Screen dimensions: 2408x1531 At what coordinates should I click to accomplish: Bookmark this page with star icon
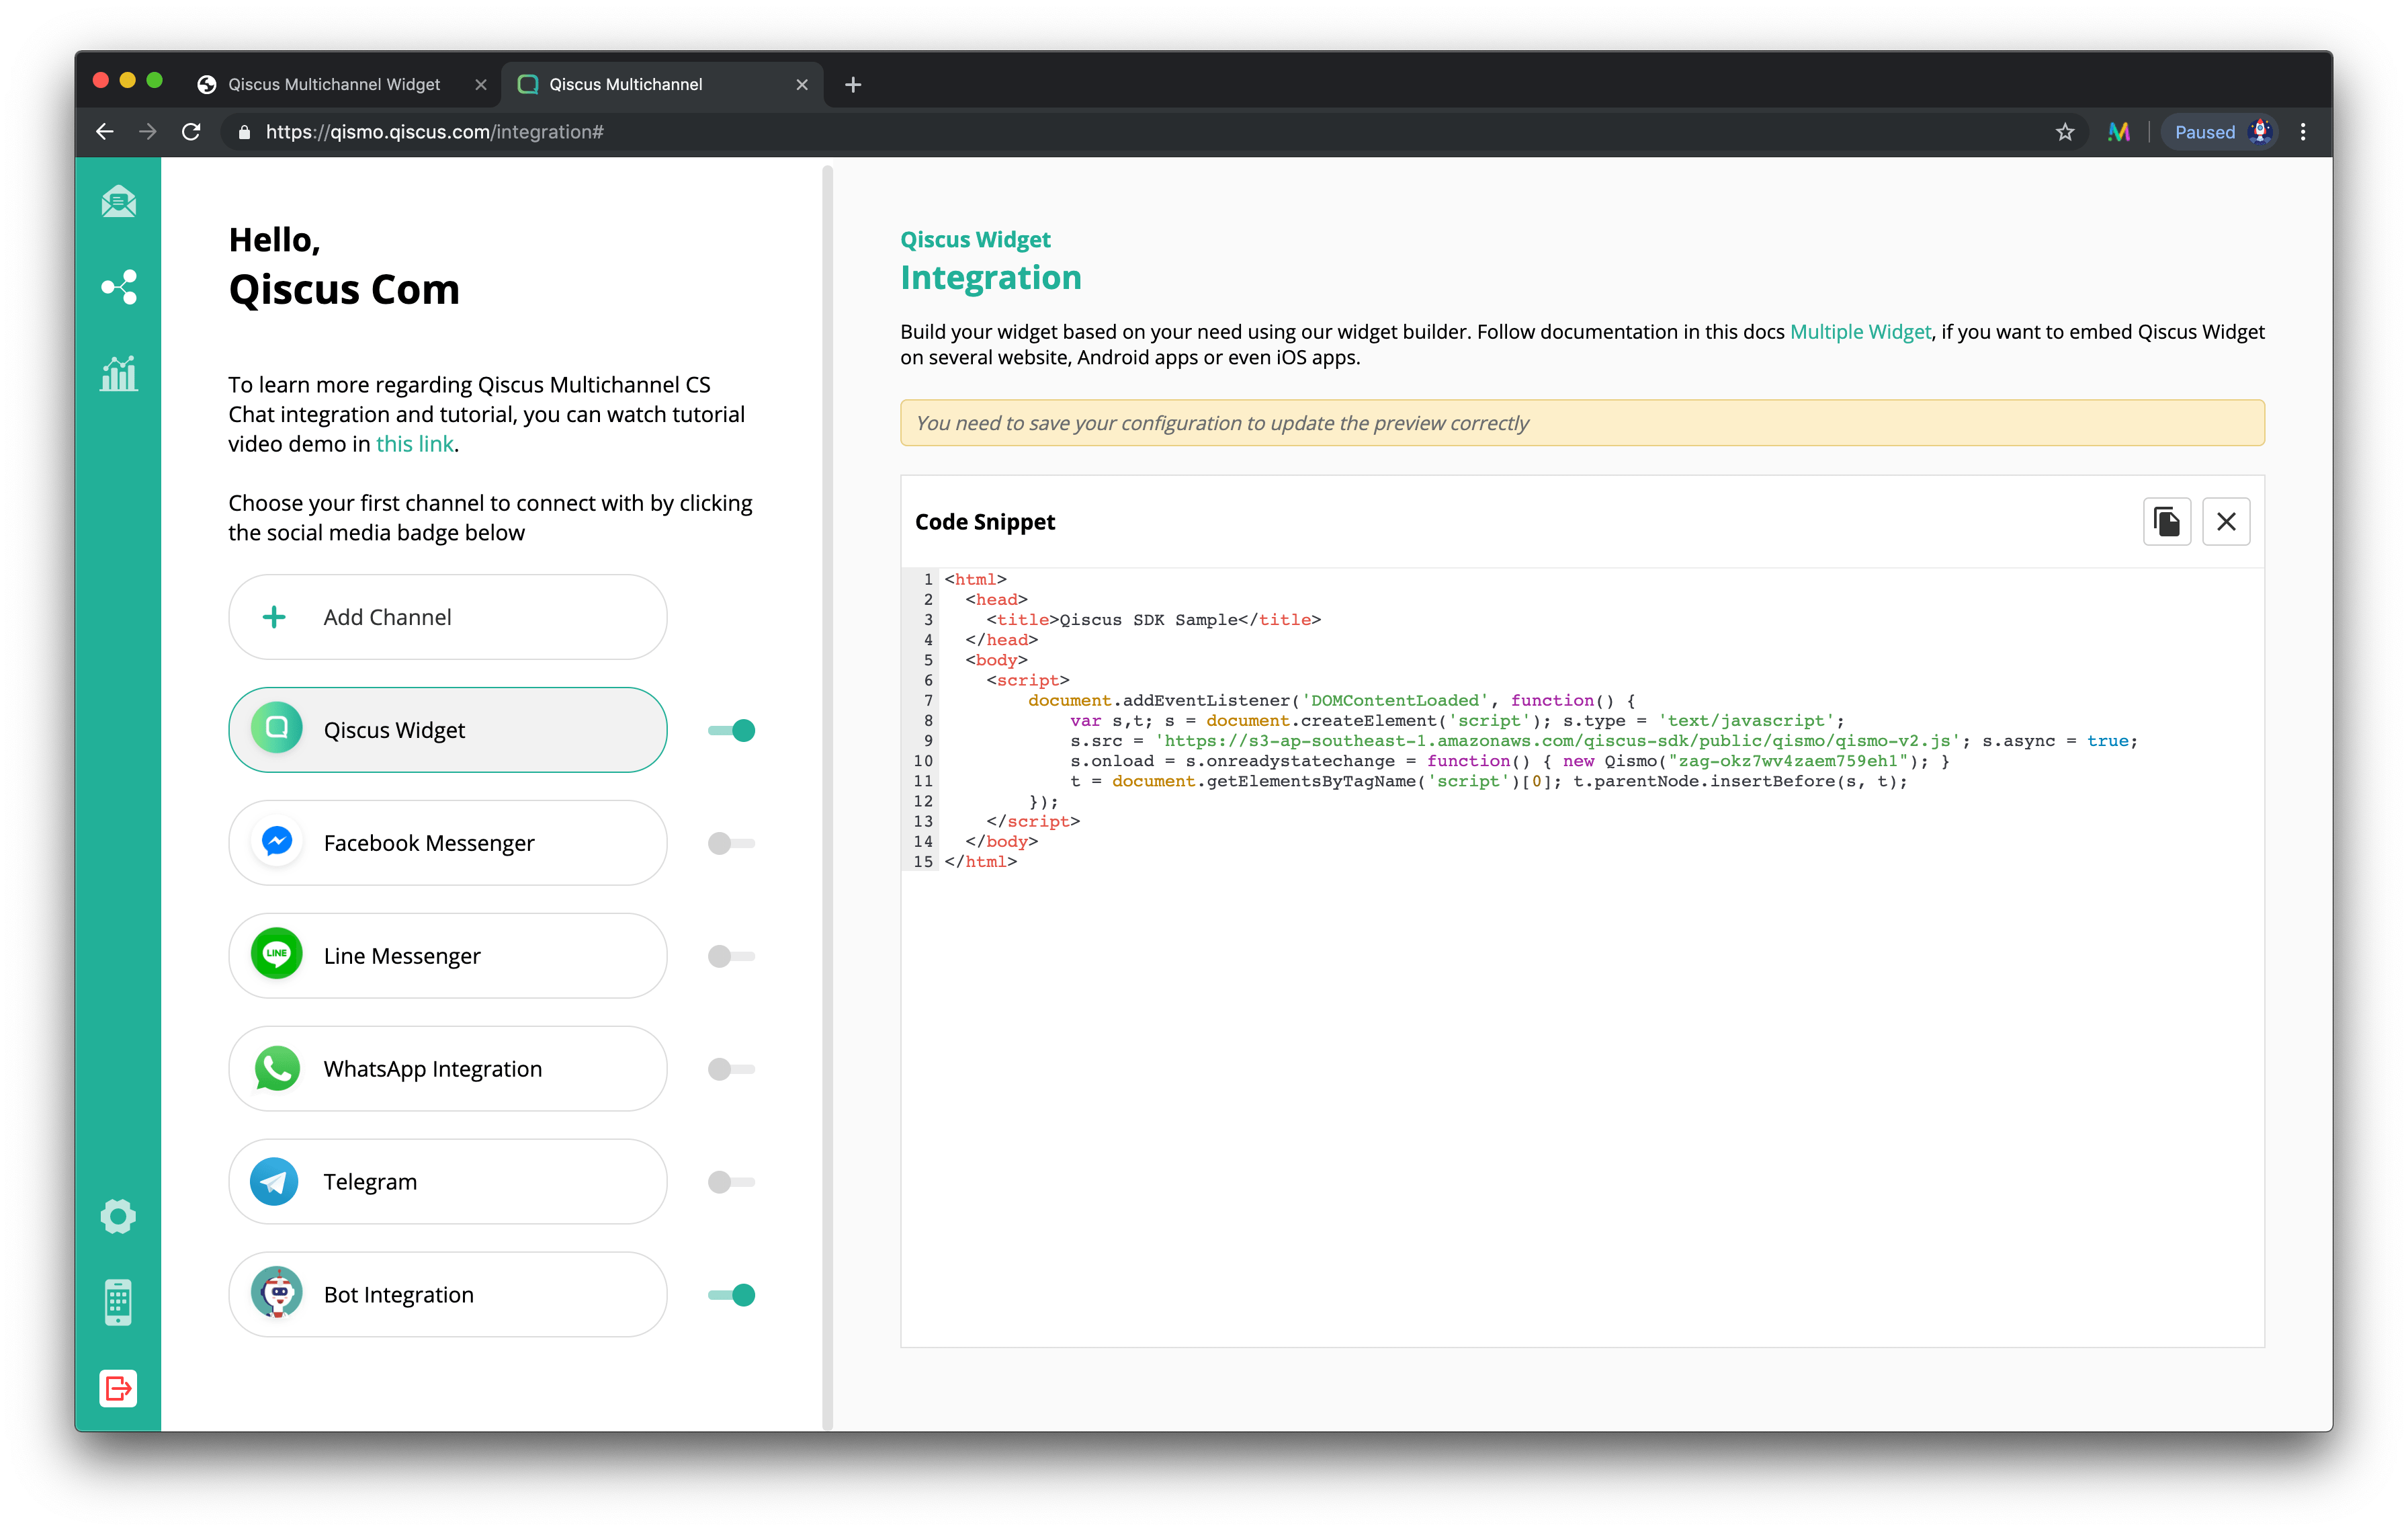[2064, 132]
